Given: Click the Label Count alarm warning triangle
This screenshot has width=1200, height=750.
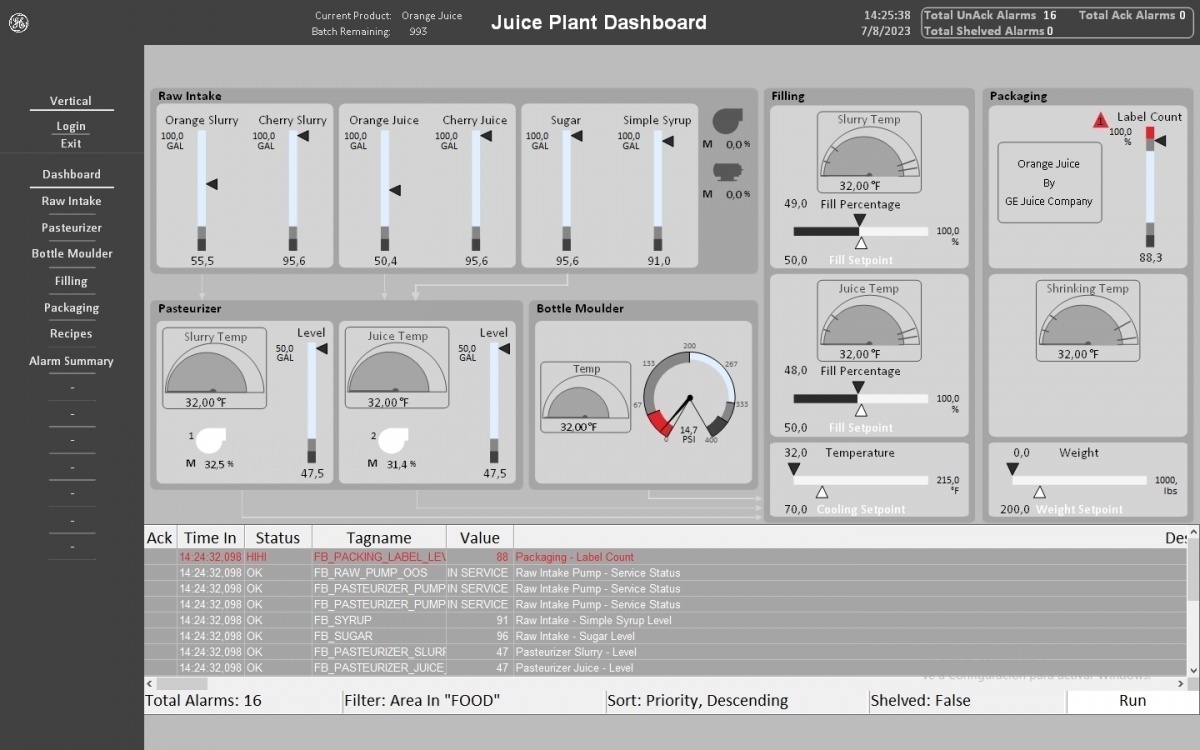Looking at the screenshot, I should coord(1101,120).
